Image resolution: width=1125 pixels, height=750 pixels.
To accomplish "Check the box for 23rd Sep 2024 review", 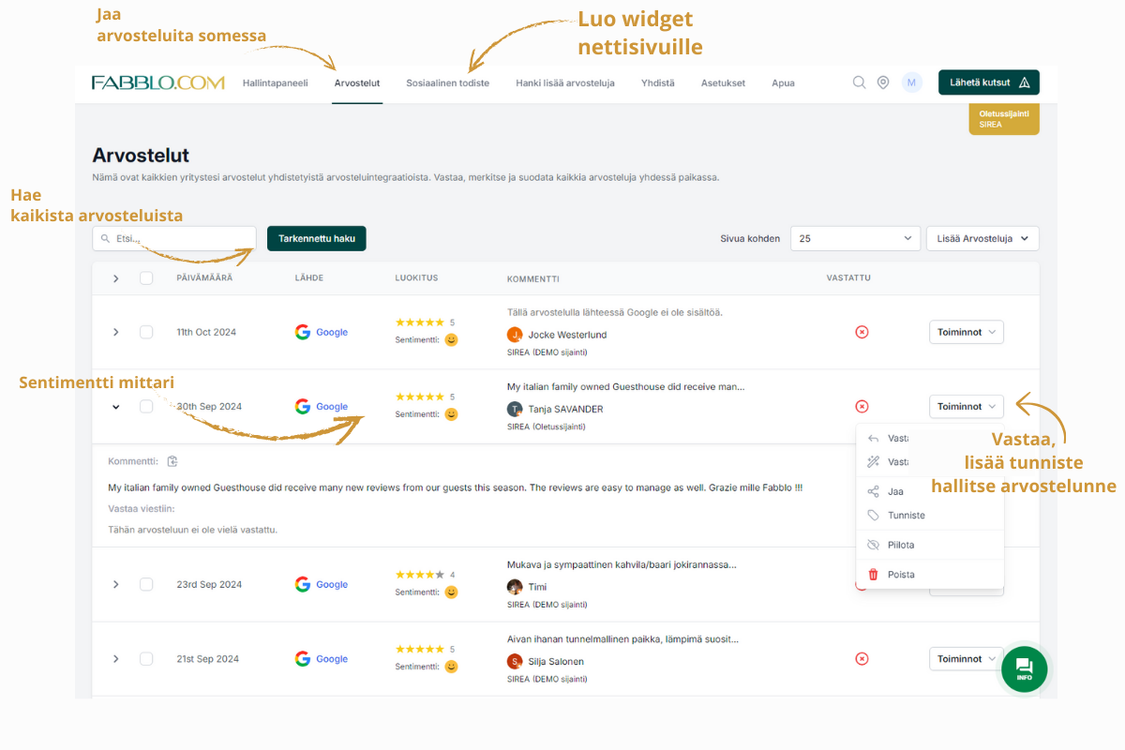I will click(x=146, y=584).
